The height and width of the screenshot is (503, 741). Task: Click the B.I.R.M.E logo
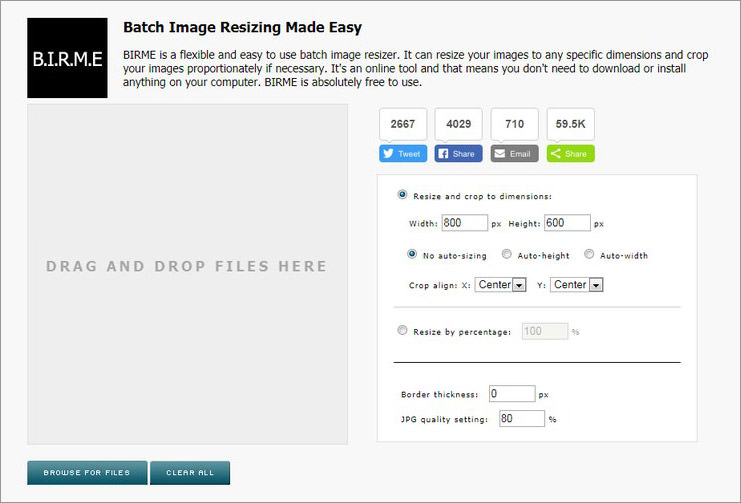tap(67, 58)
